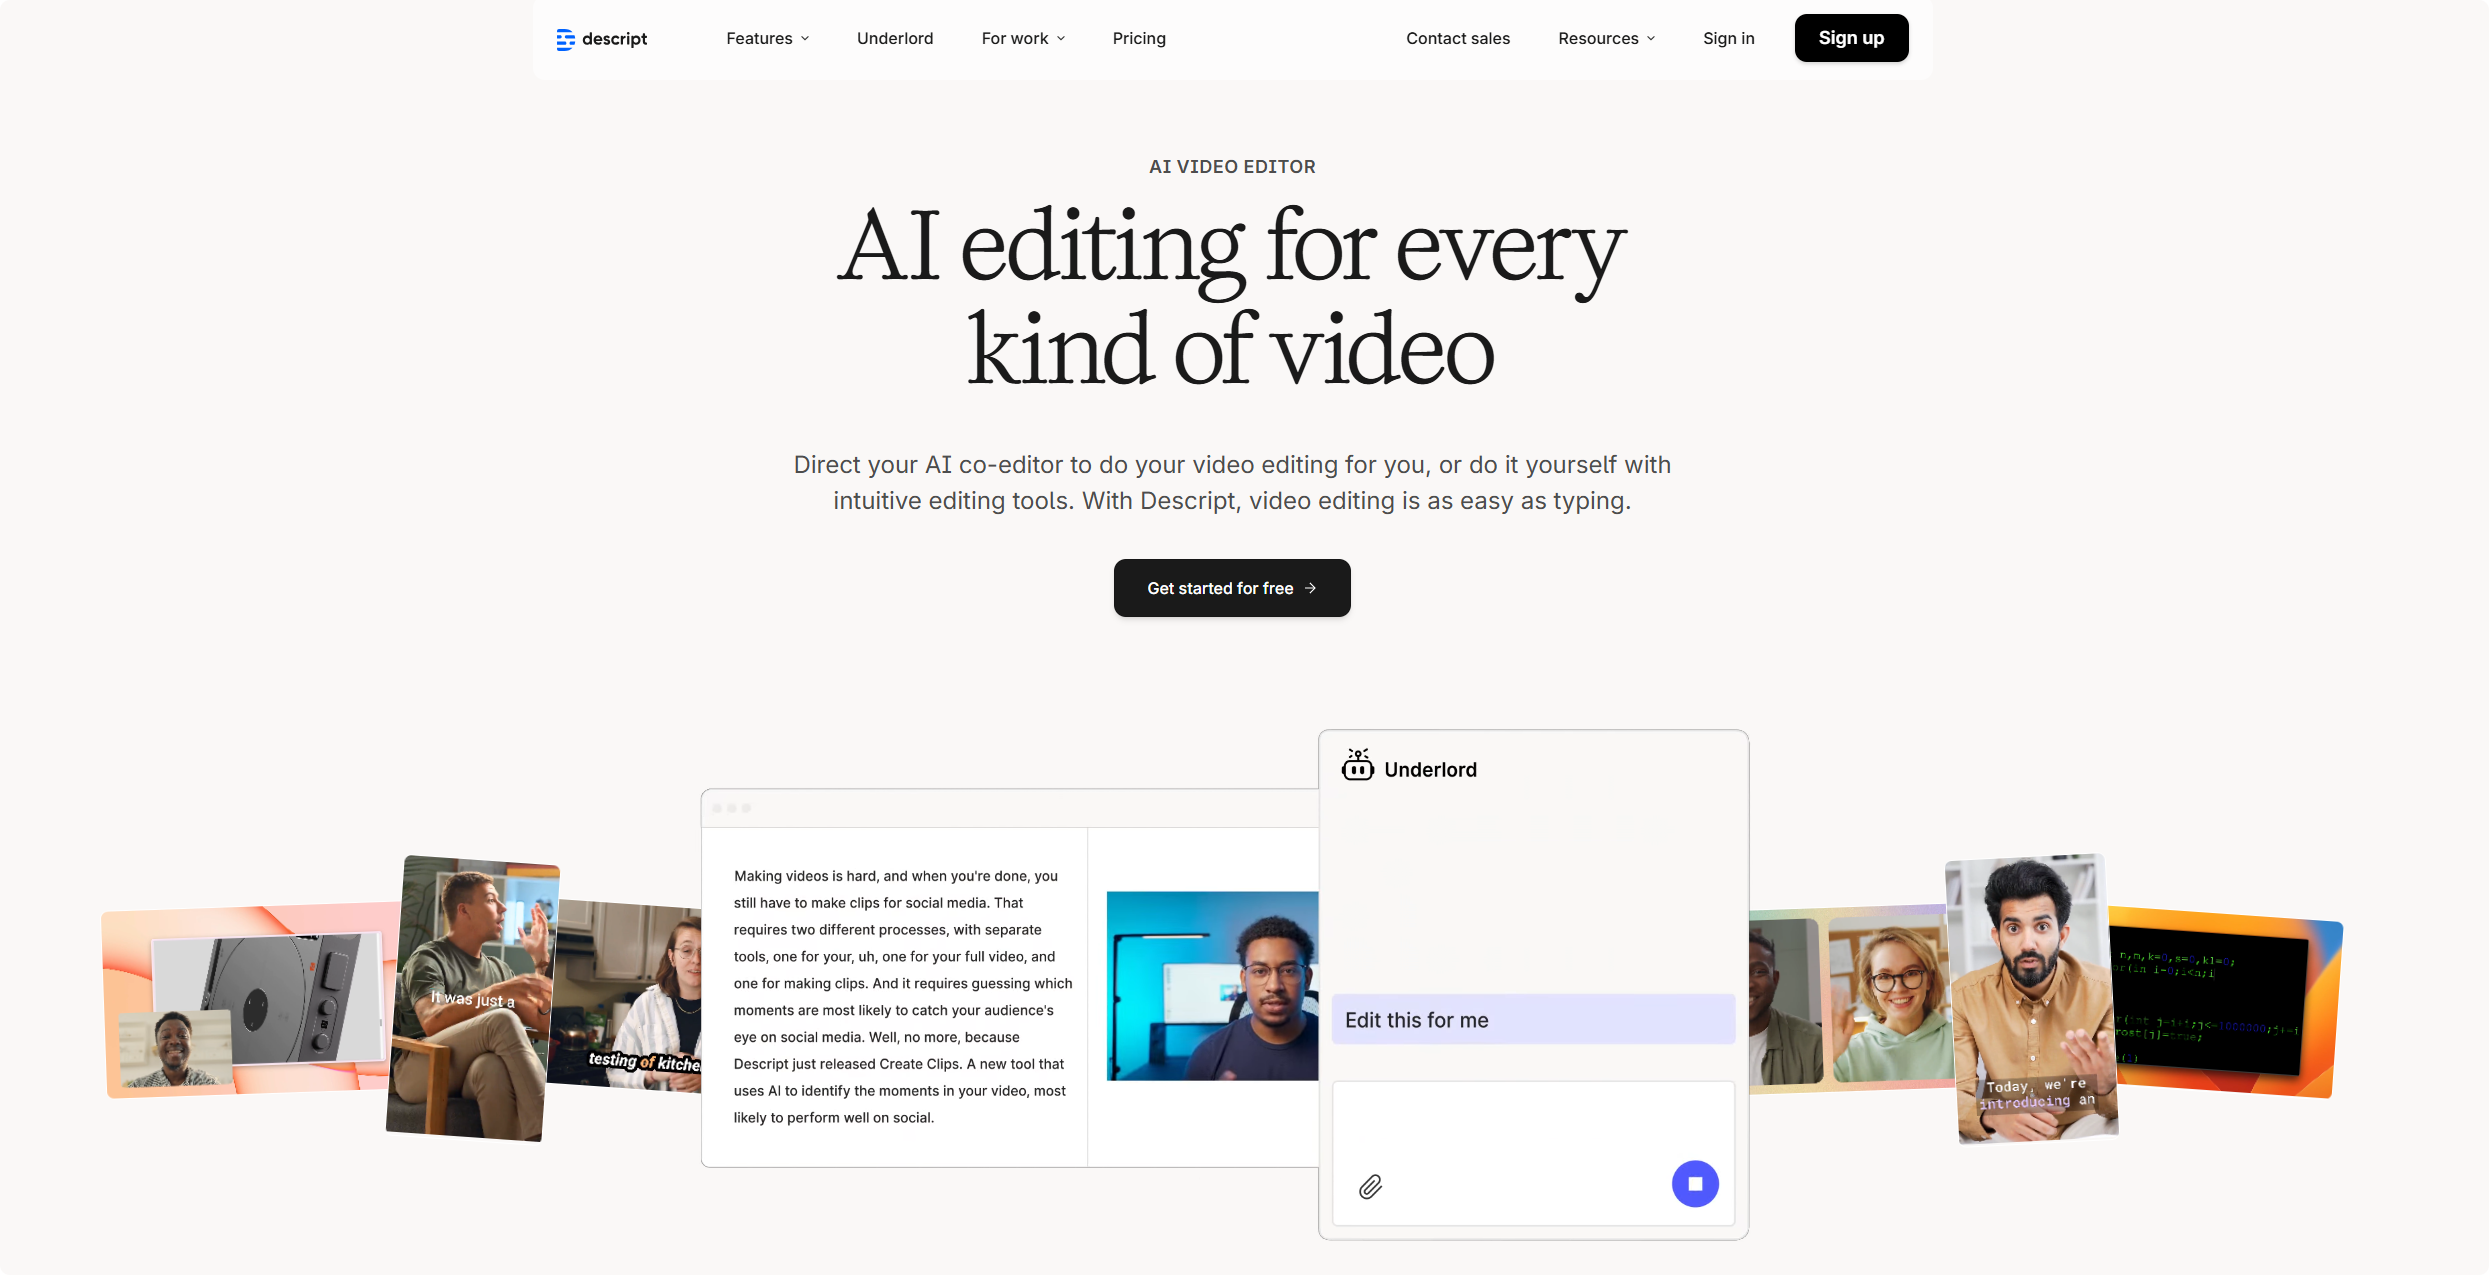Click the Underlord robot icon

[1357, 766]
